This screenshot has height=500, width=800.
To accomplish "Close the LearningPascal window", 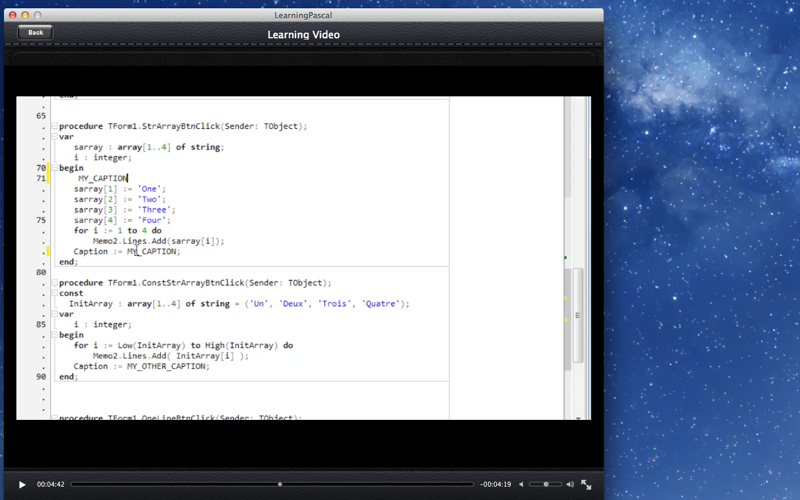I will point(13,15).
